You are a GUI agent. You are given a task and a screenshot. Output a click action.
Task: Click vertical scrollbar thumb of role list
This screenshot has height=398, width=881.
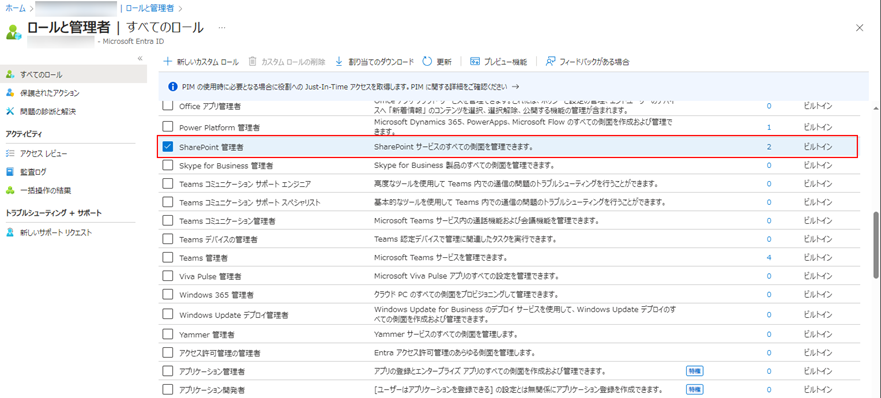(x=877, y=245)
